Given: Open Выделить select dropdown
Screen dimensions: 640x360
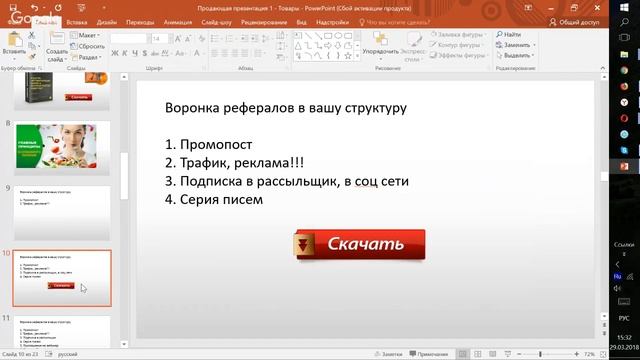Looking at the screenshot, I should [x=516, y=56].
